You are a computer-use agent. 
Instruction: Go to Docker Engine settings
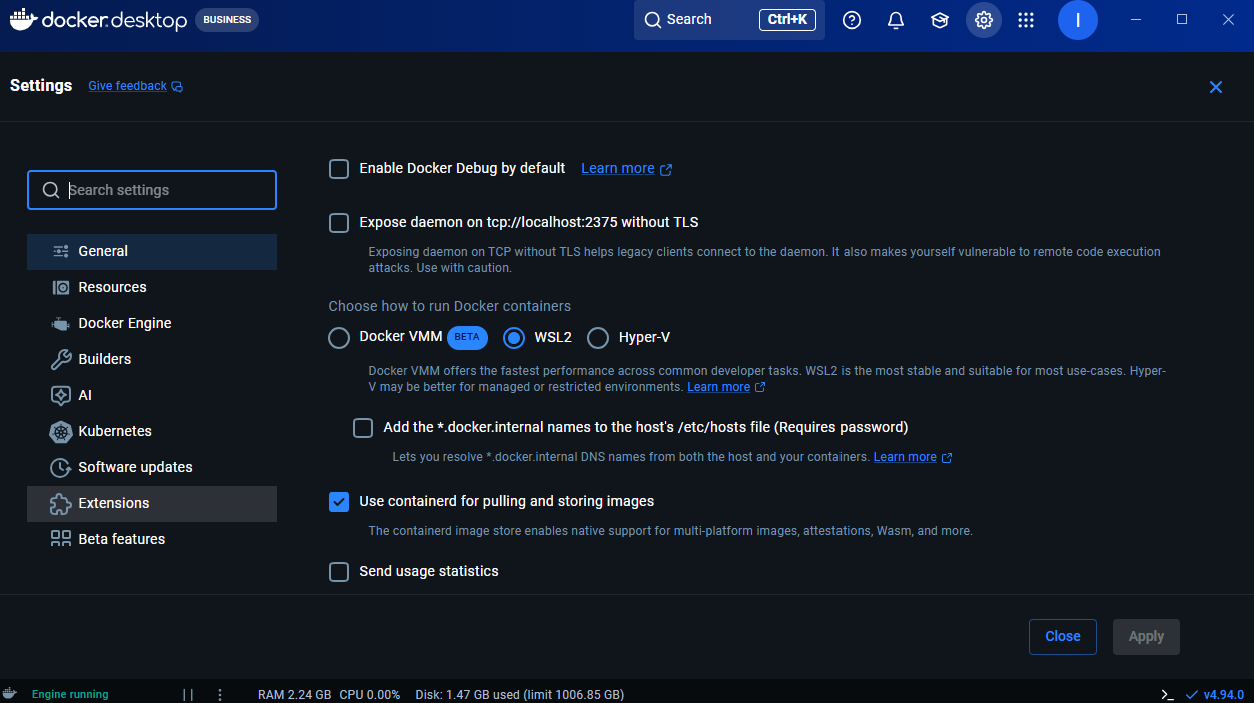(152, 323)
